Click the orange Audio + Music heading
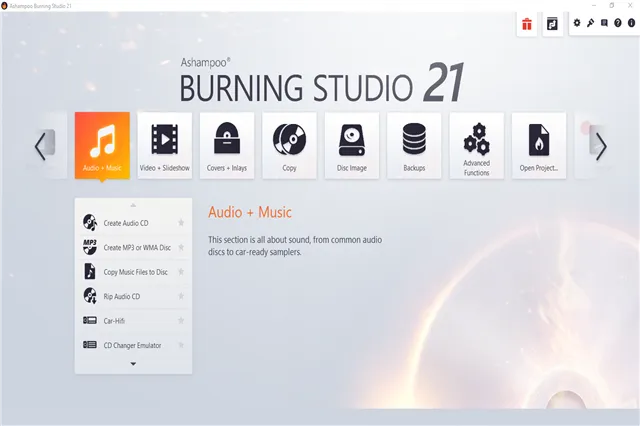Screen dimensions: 640x426 click(x=250, y=212)
